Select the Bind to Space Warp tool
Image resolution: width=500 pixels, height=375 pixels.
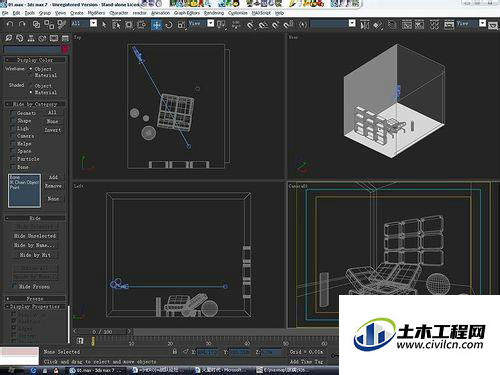(x=61, y=24)
